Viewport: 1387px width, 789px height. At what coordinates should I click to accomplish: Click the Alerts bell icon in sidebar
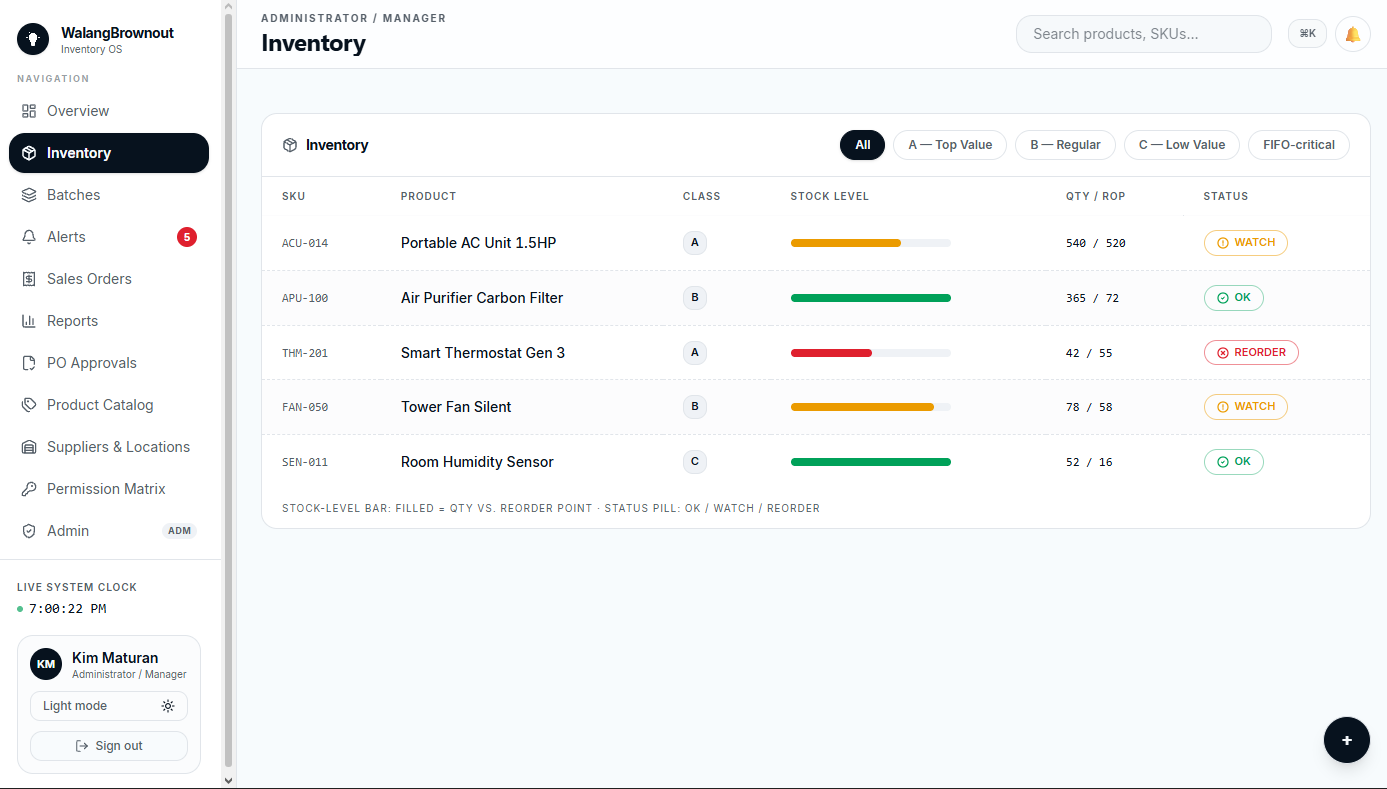point(29,237)
